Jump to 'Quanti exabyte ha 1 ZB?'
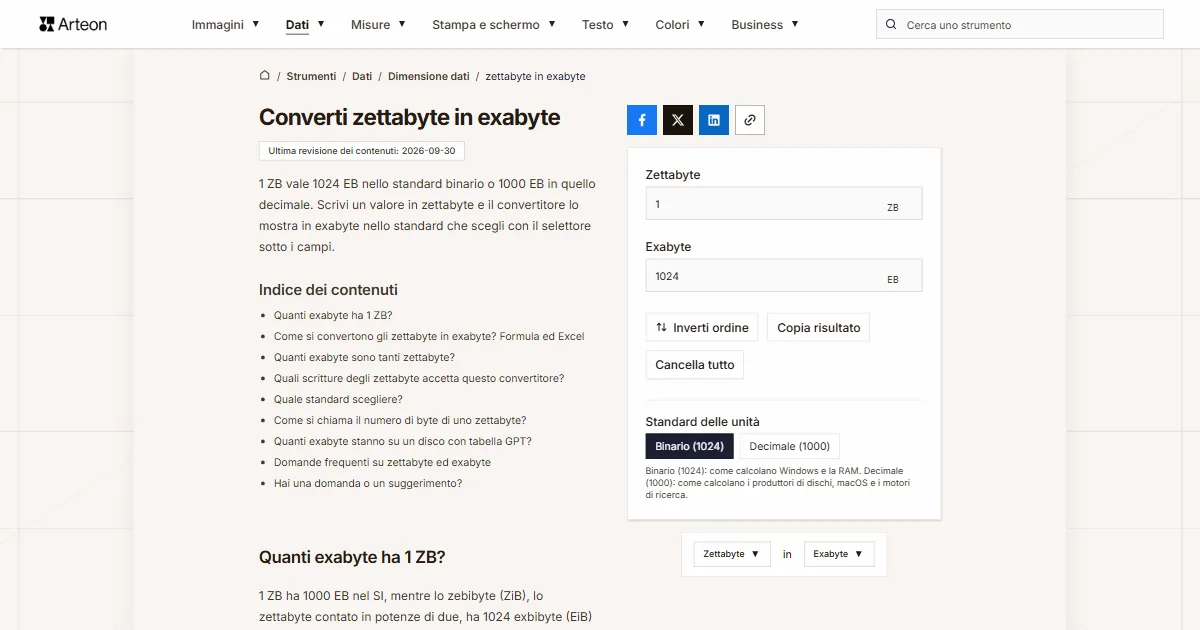 point(333,315)
